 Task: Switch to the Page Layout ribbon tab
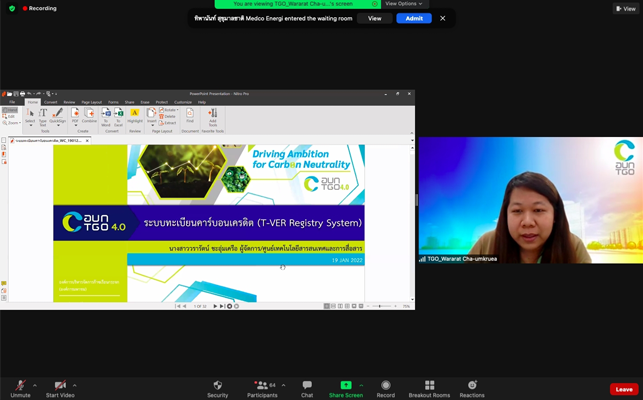(x=91, y=102)
